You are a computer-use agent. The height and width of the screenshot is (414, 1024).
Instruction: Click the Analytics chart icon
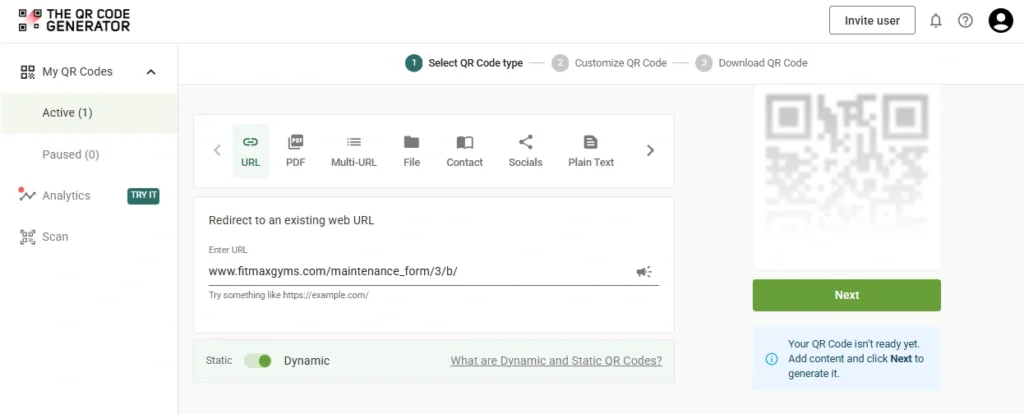click(x=27, y=195)
